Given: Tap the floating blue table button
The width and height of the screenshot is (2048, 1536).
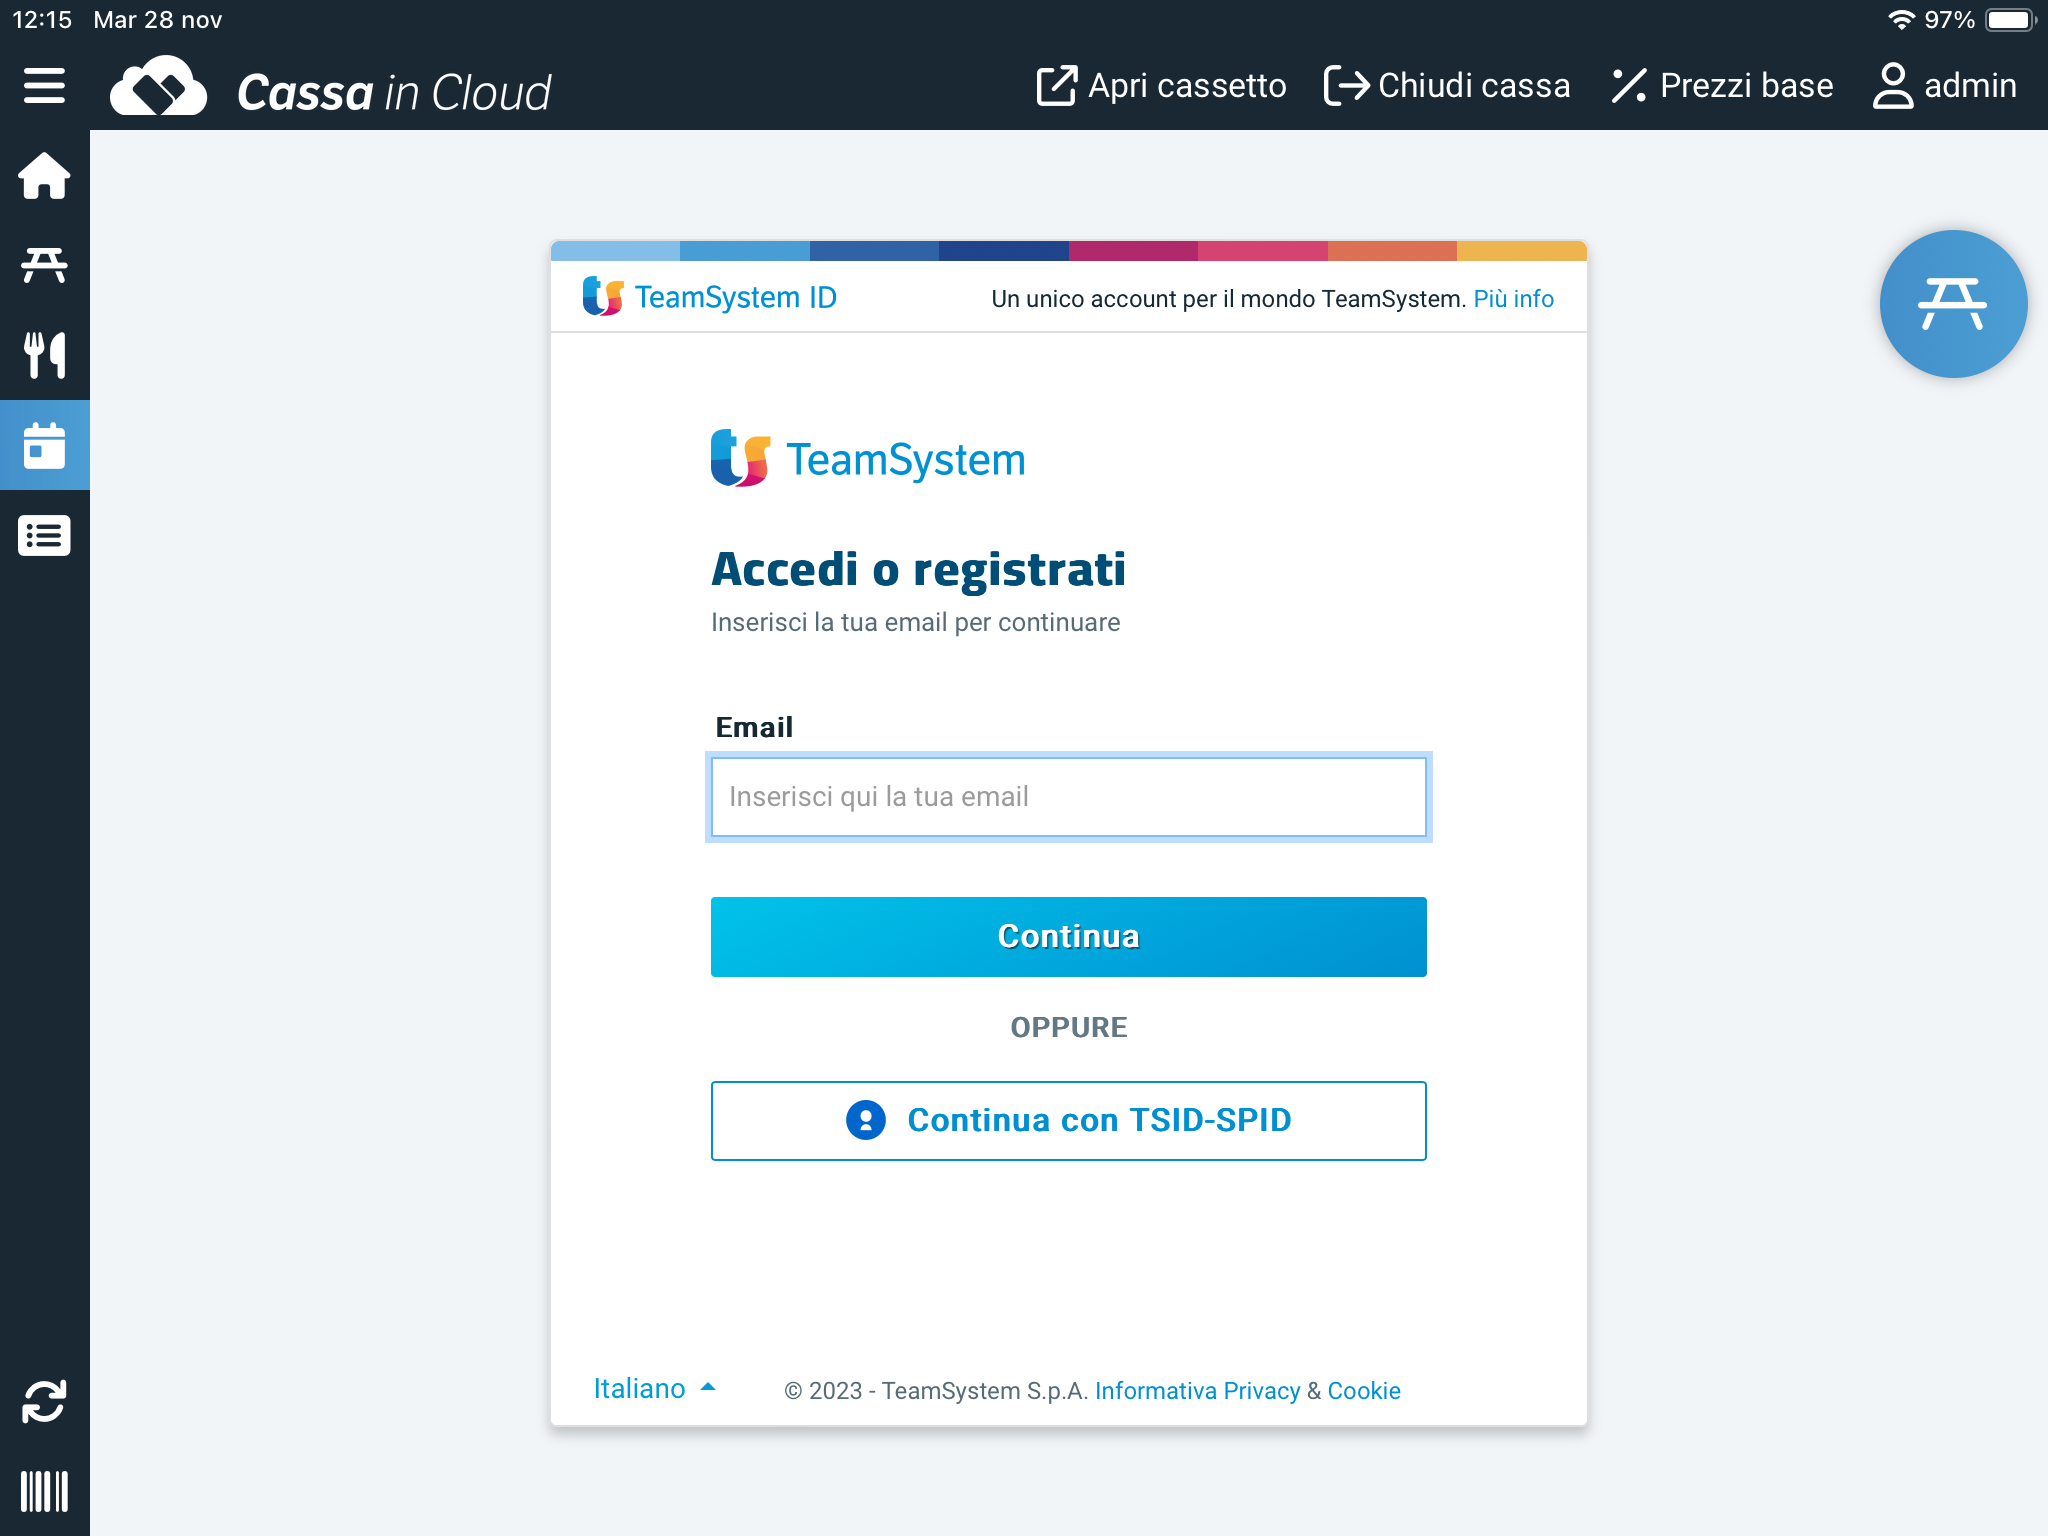Looking at the screenshot, I should pos(1952,304).
